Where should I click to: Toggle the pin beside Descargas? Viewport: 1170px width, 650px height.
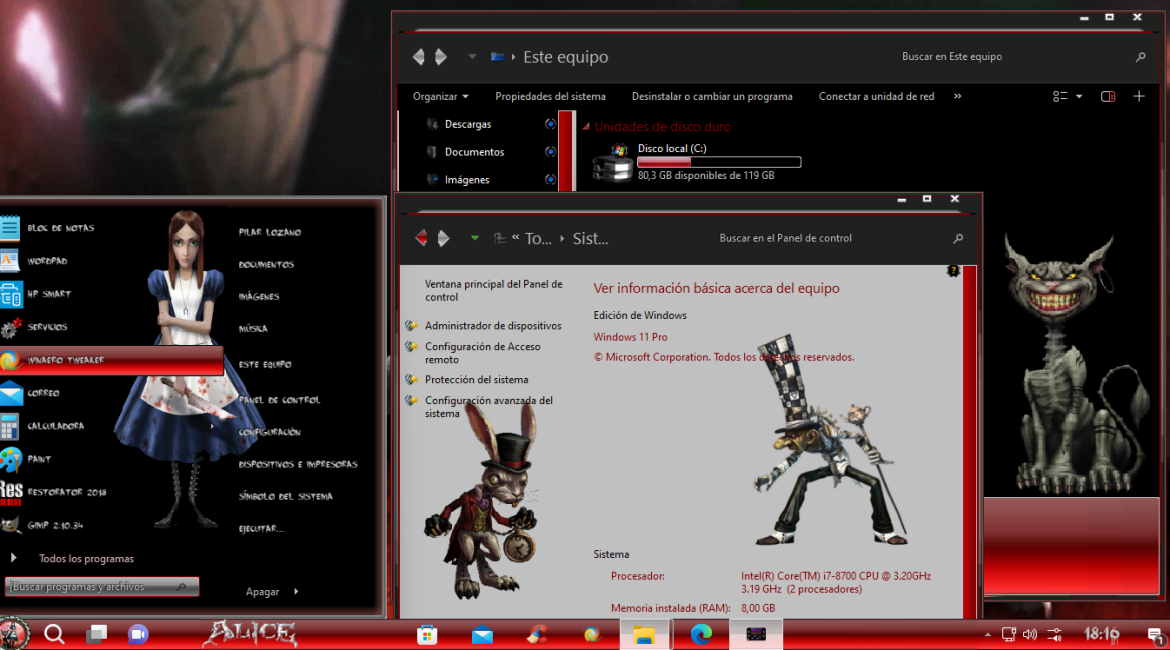click(x=550, y=124)
